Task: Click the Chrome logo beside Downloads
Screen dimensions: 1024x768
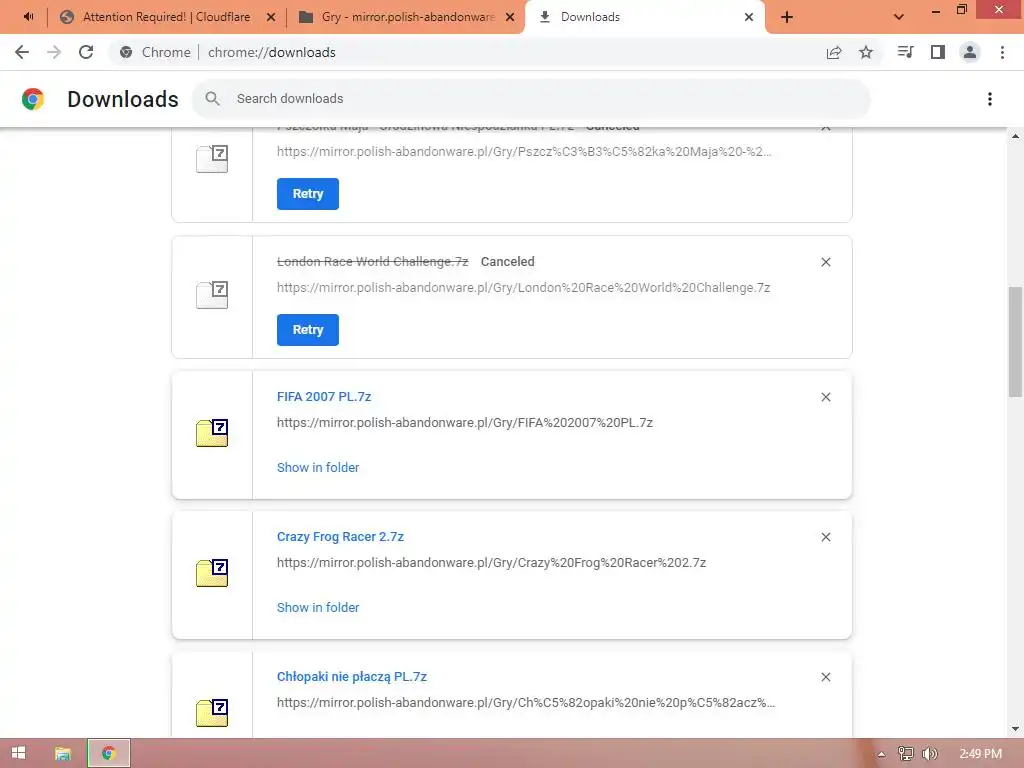Action: (x=33, y=99)
